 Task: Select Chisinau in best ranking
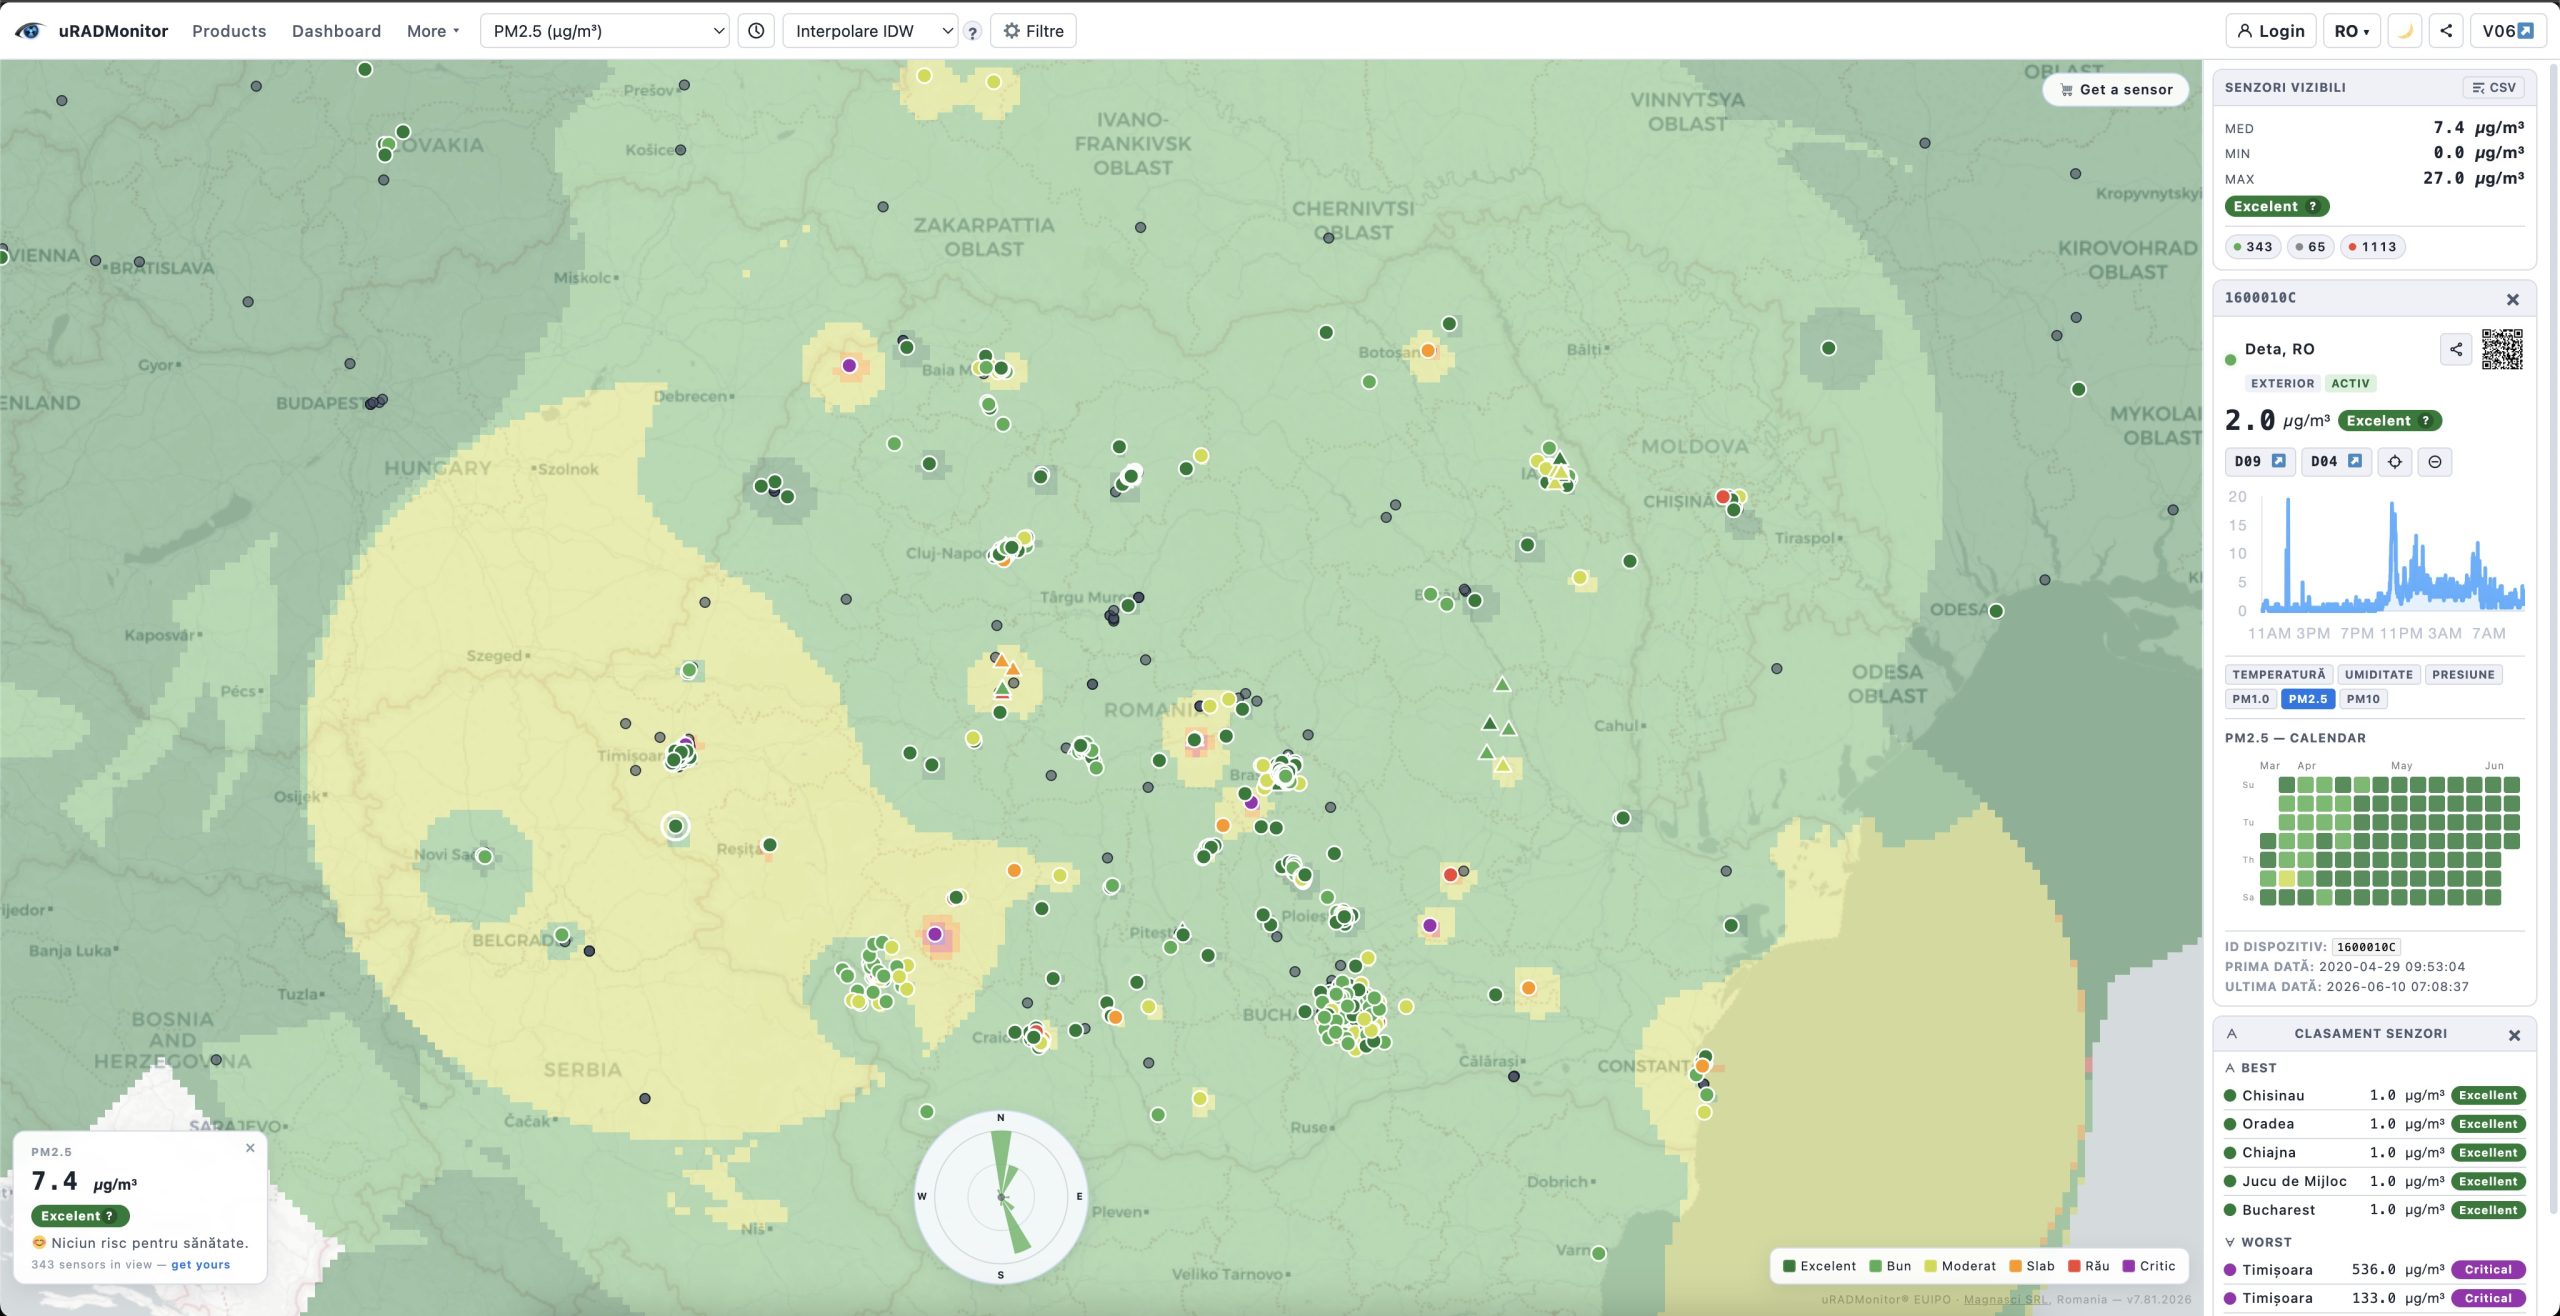[x=2374, y=1096]
